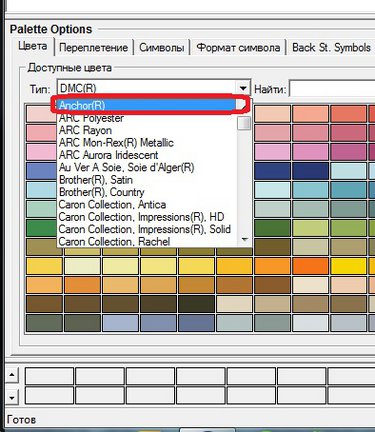
Task: Click the Готов status bar text
Action: tap(21, 419)
